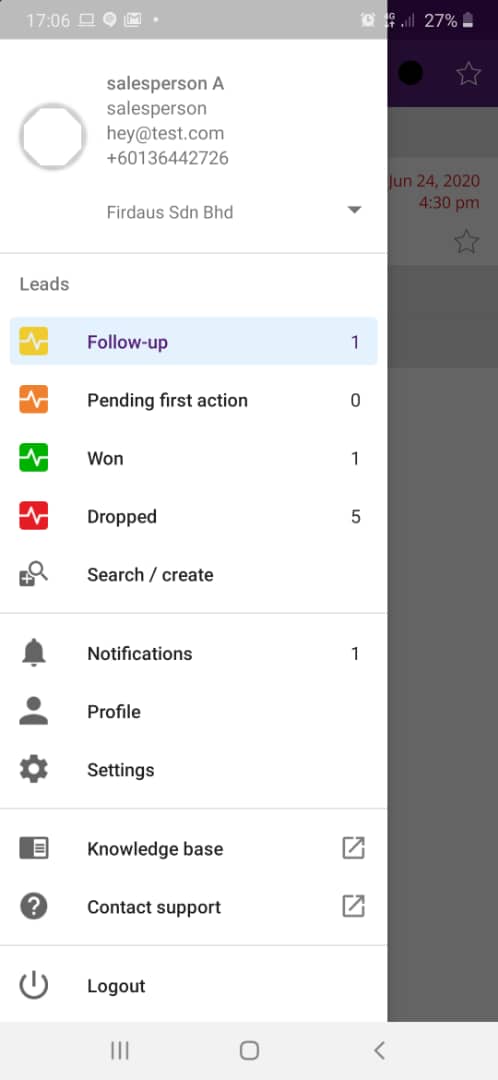Open the green Won leads icon
Image resolution: width=498 pixels, height=1080 pixels.
pyautogui.click(x=34, y=458)
